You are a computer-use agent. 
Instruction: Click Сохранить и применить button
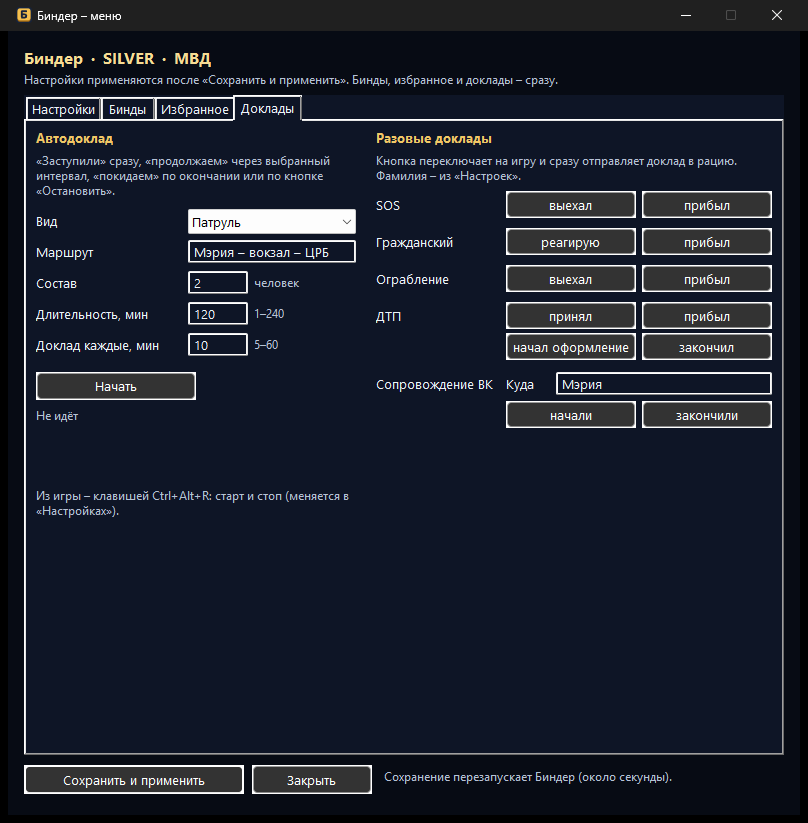[x=134, y=780]
